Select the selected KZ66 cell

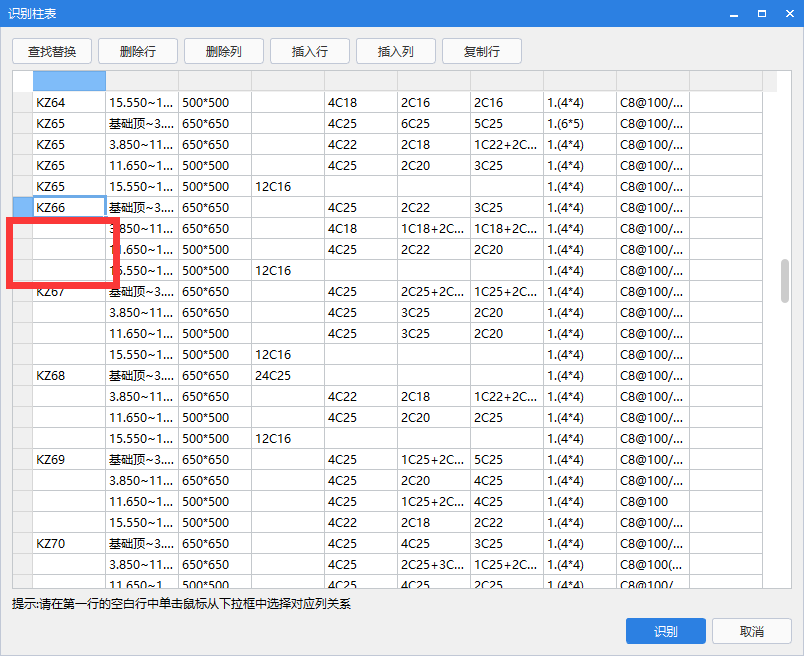[x=69, y=208]
